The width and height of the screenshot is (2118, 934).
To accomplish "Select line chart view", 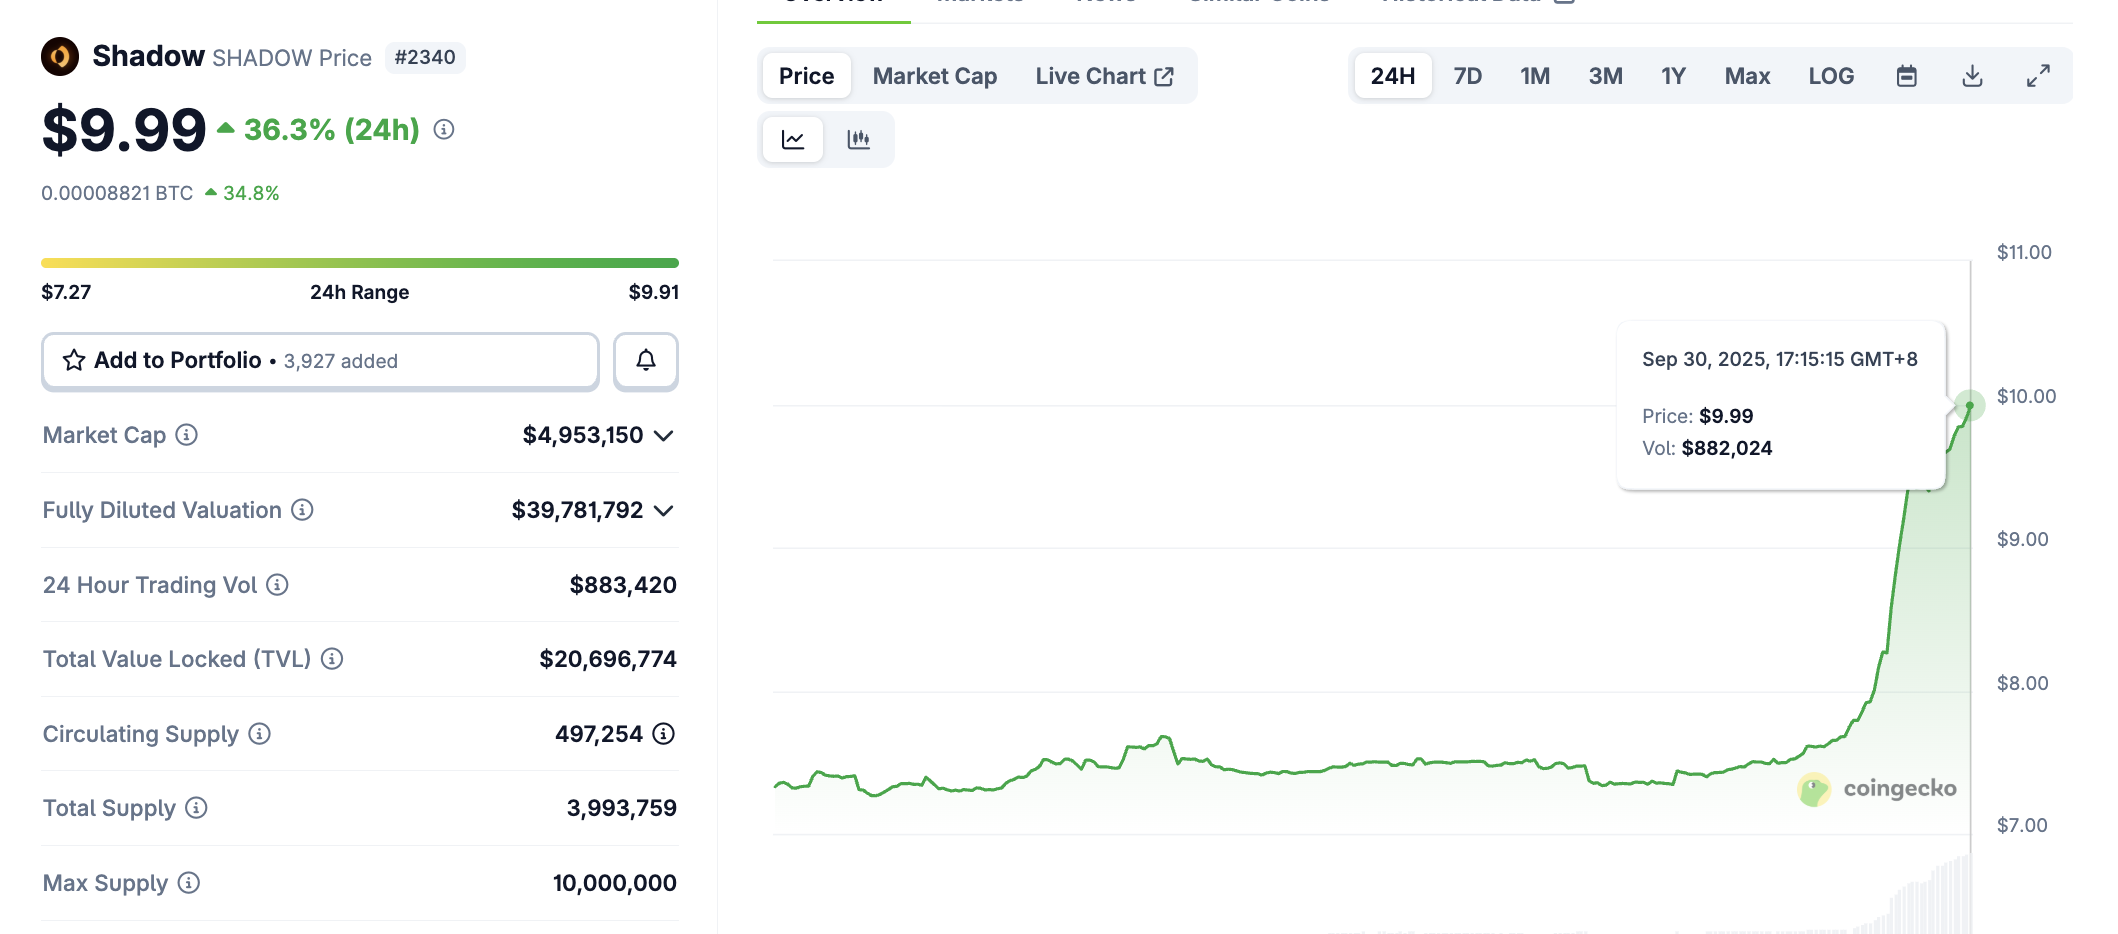I will 793,140.
